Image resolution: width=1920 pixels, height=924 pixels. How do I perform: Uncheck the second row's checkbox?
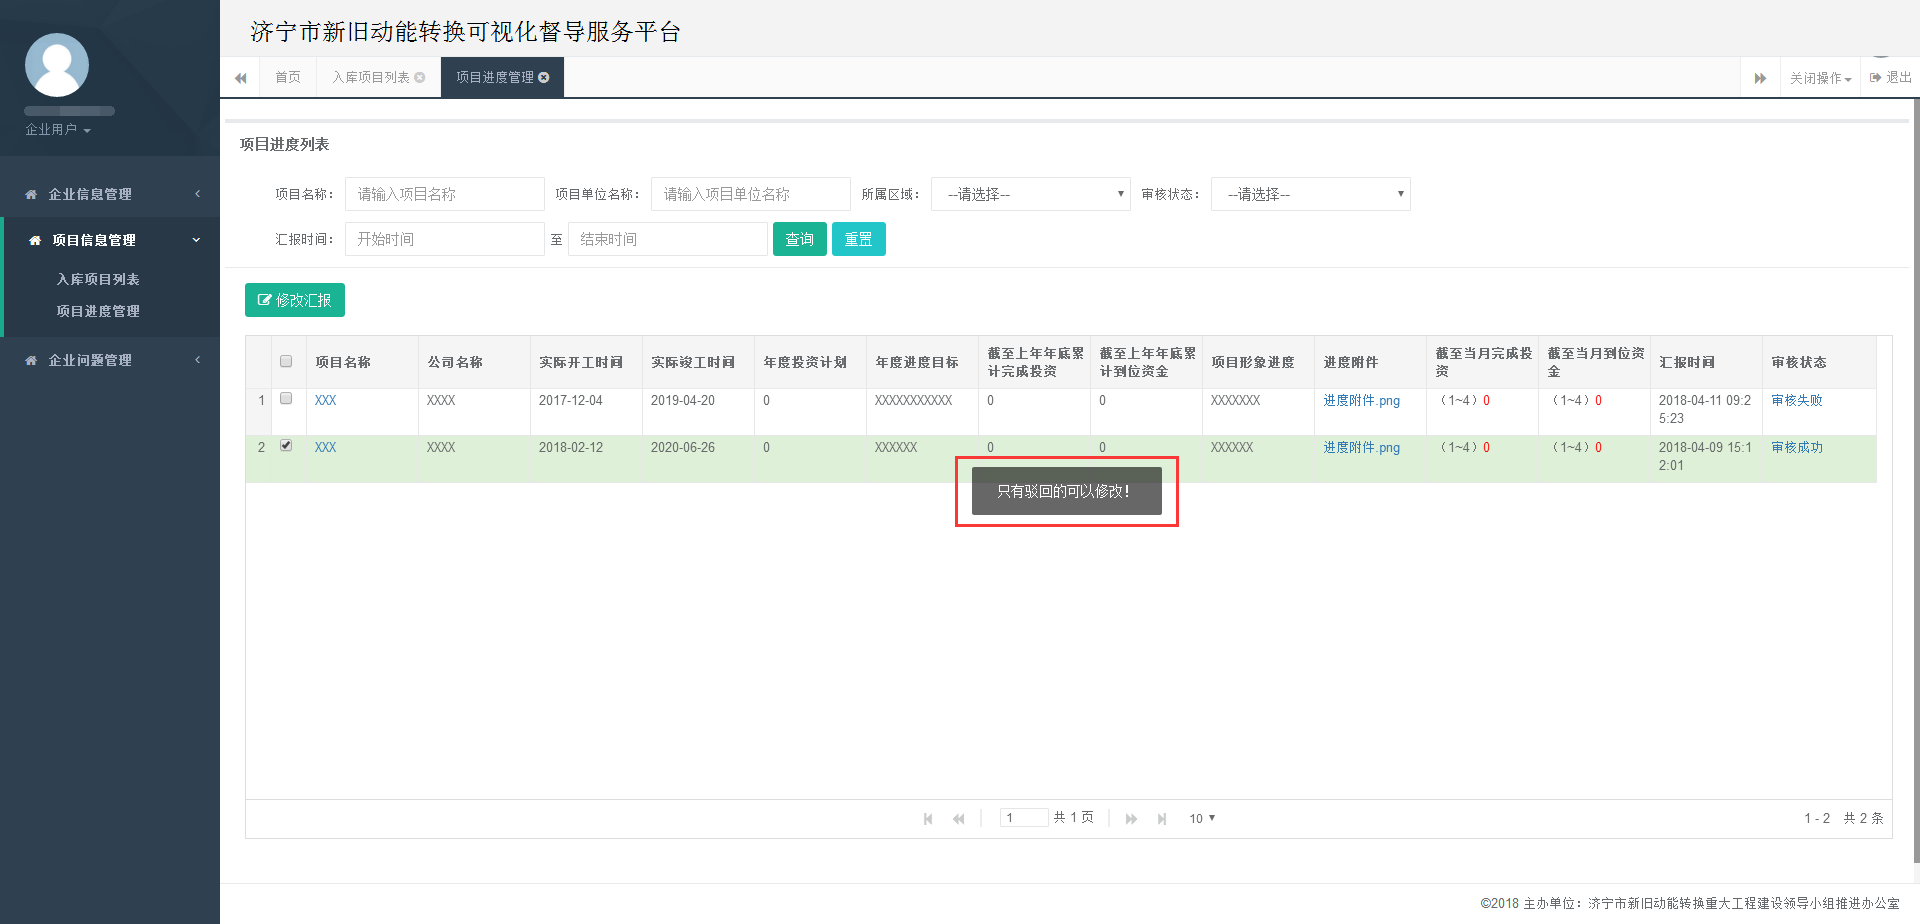pos(286,446)
